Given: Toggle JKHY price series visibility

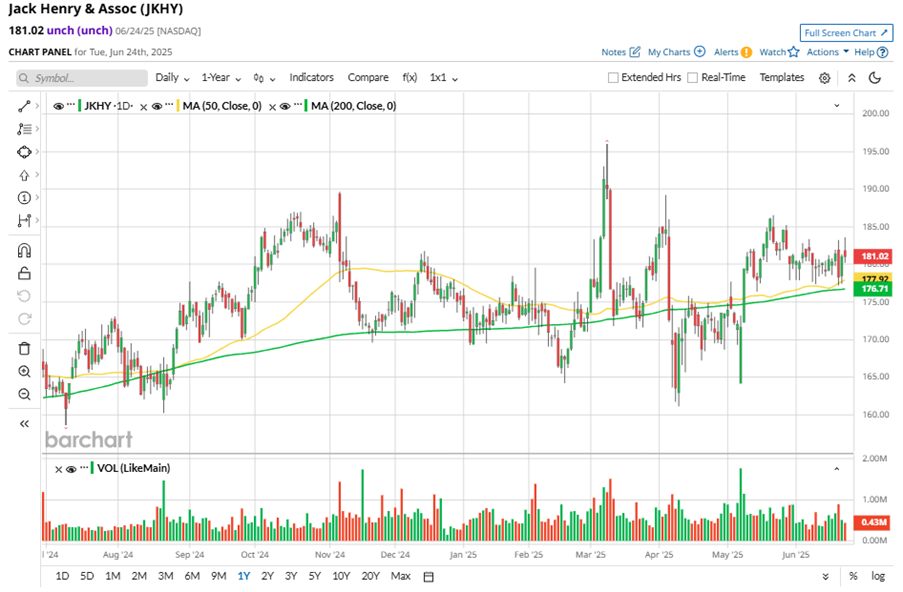Looking at the screenshot, I should 58,106.
